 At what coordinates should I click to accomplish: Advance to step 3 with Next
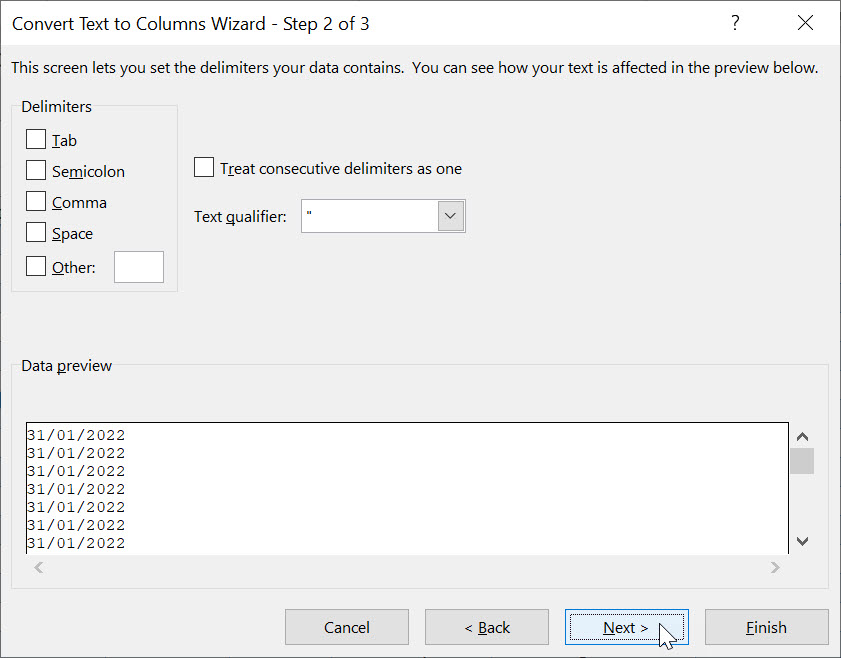[x=626, y=627]
